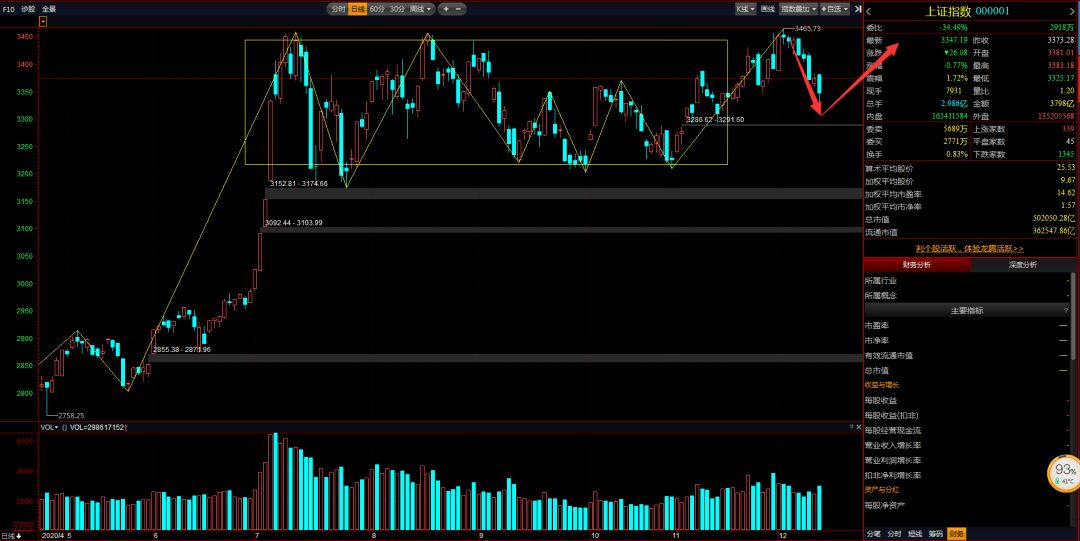The width and height of the screenshot is (1080, 541).
Task: Switch chart to 分时 period
Action: pos(337,9)
